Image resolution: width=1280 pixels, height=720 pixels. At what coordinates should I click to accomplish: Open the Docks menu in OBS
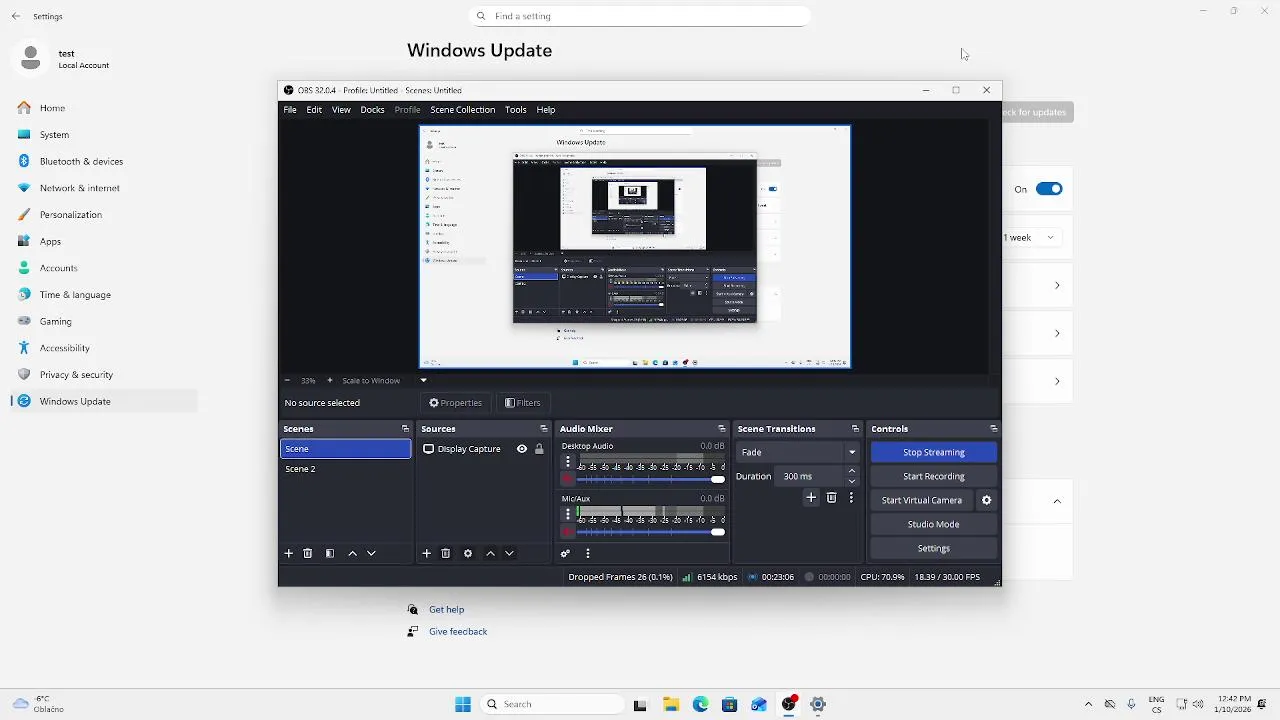coord(372,110)
